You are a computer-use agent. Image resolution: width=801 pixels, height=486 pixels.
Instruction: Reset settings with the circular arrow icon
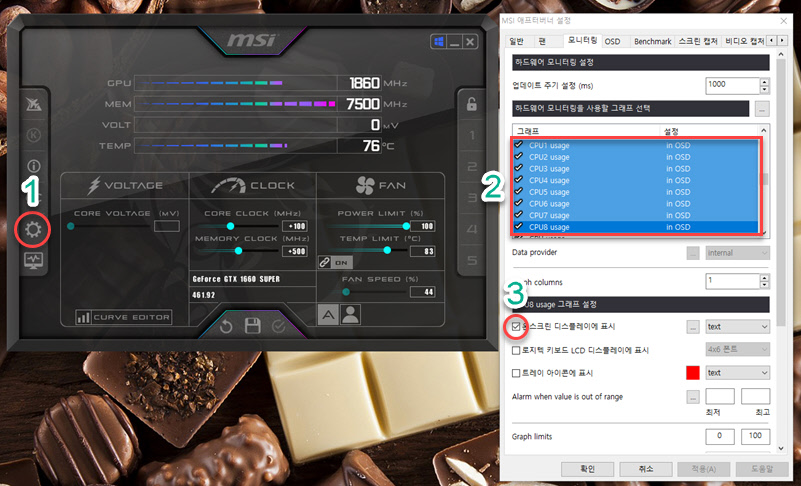pos(226,326)
